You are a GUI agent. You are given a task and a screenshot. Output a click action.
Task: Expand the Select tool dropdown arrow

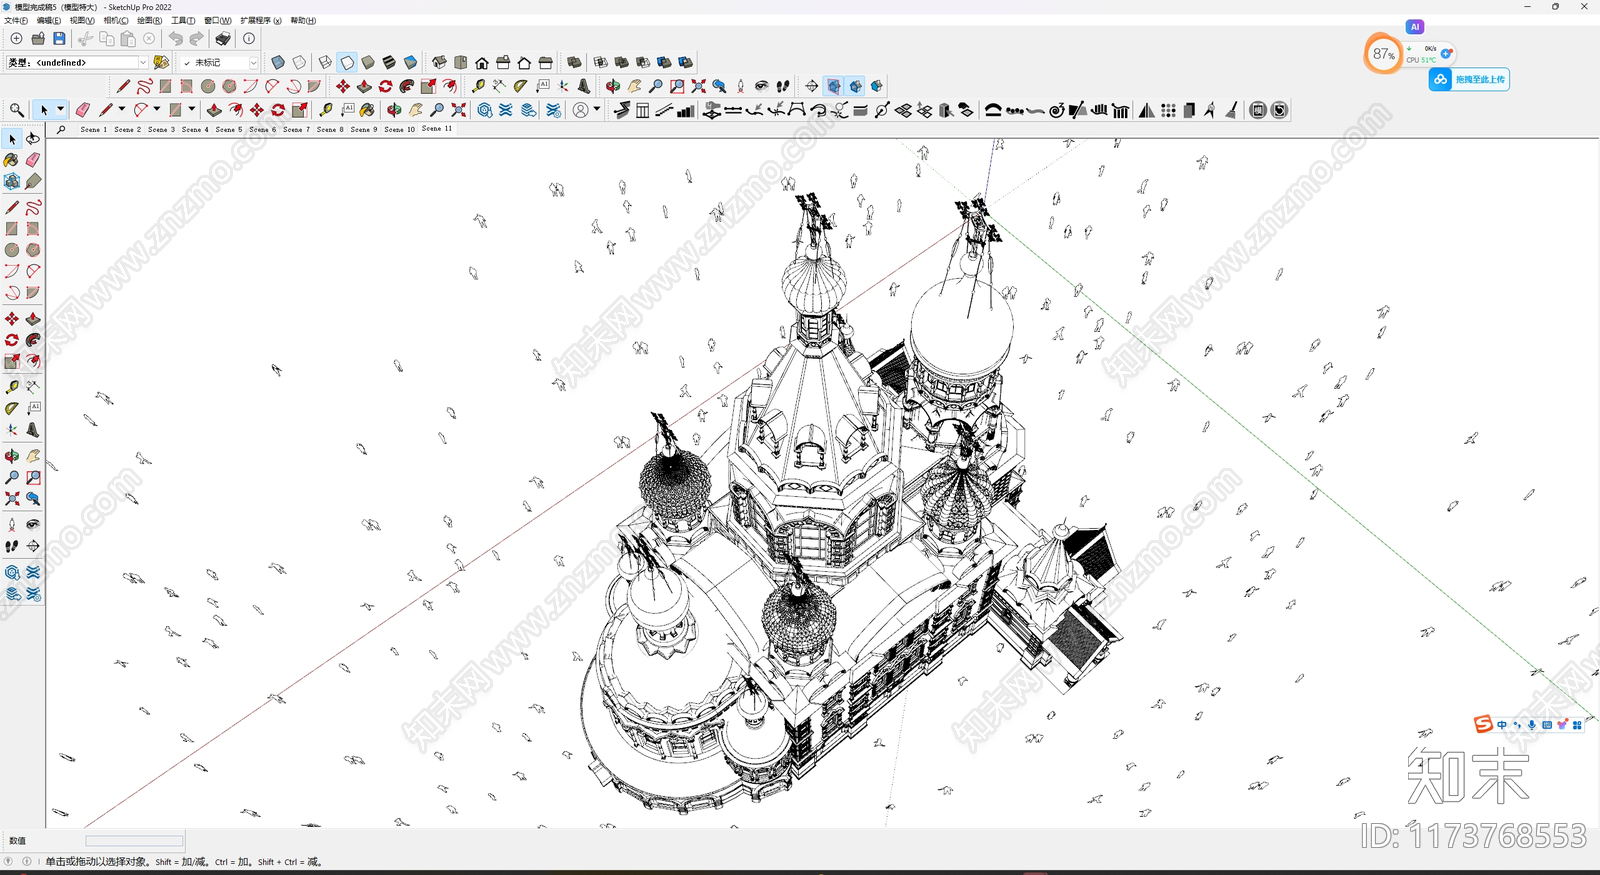[60, 110]
